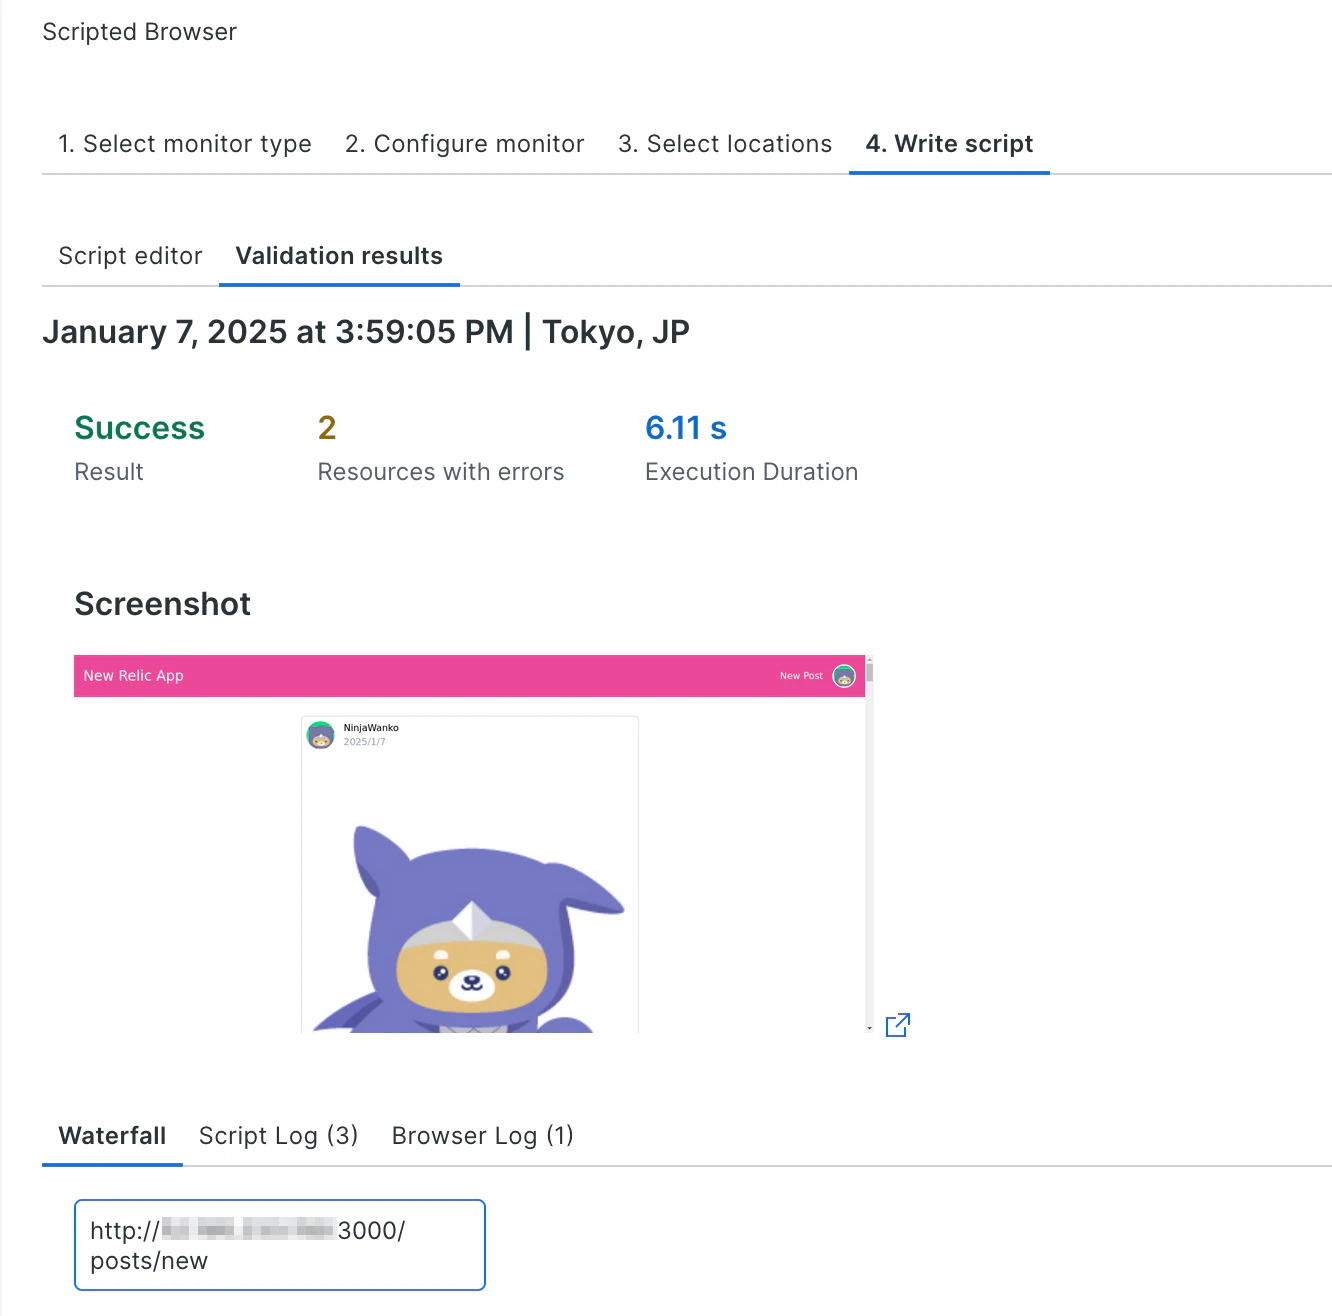
Task: Show the Script Log (3) tab
Action: pyautogui.click(x=278, y=1136)
